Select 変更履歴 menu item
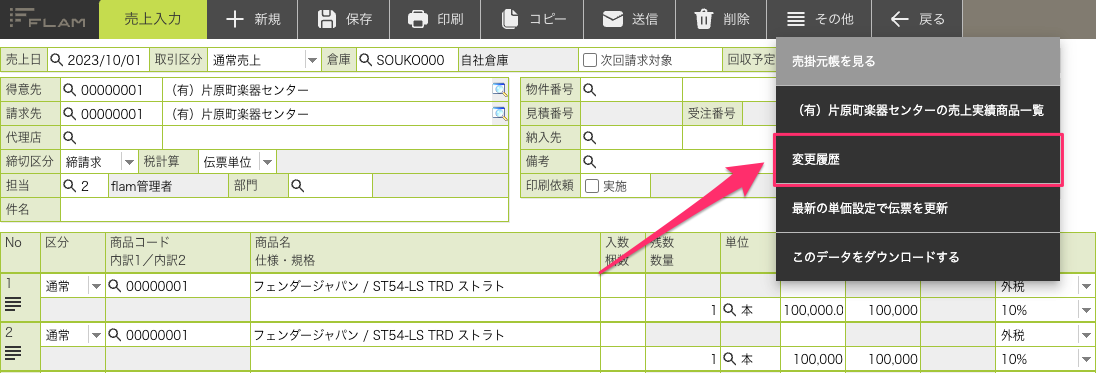The height and width of the screenshot is (373, 1096). [x=918, y=160]
